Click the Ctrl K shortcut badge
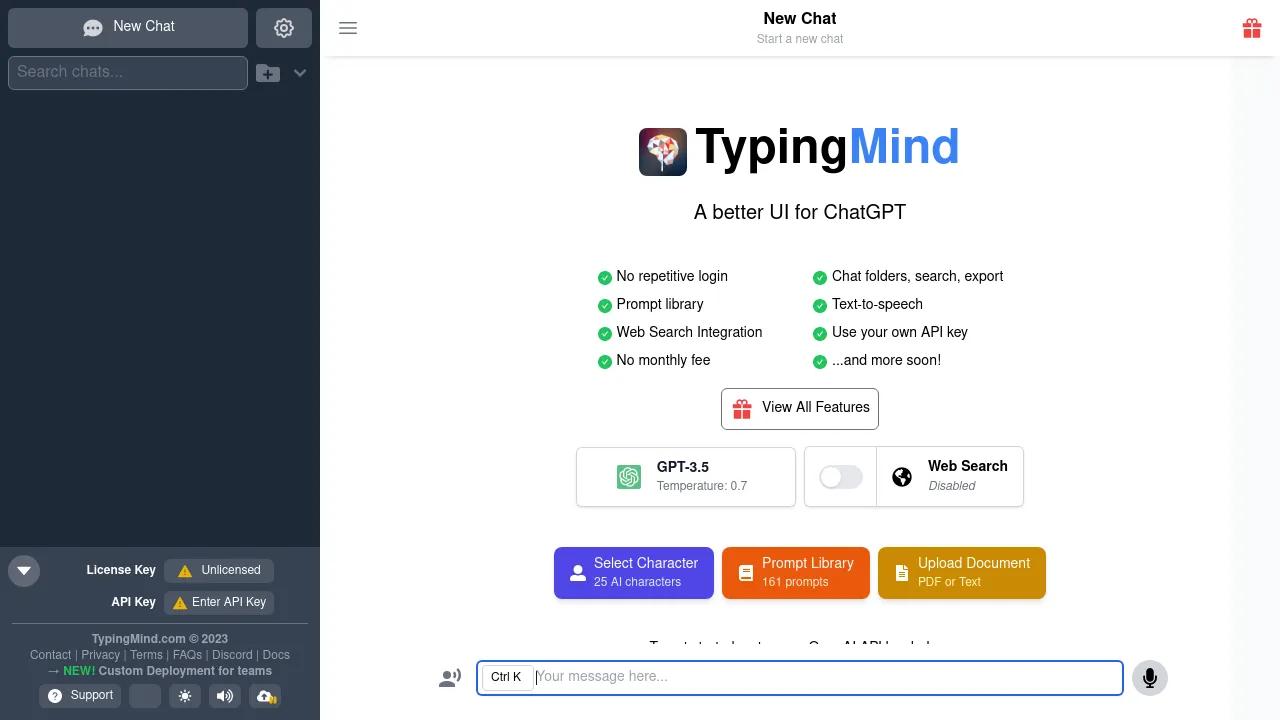Screen dimensions: 1280x720 [506, 678]
